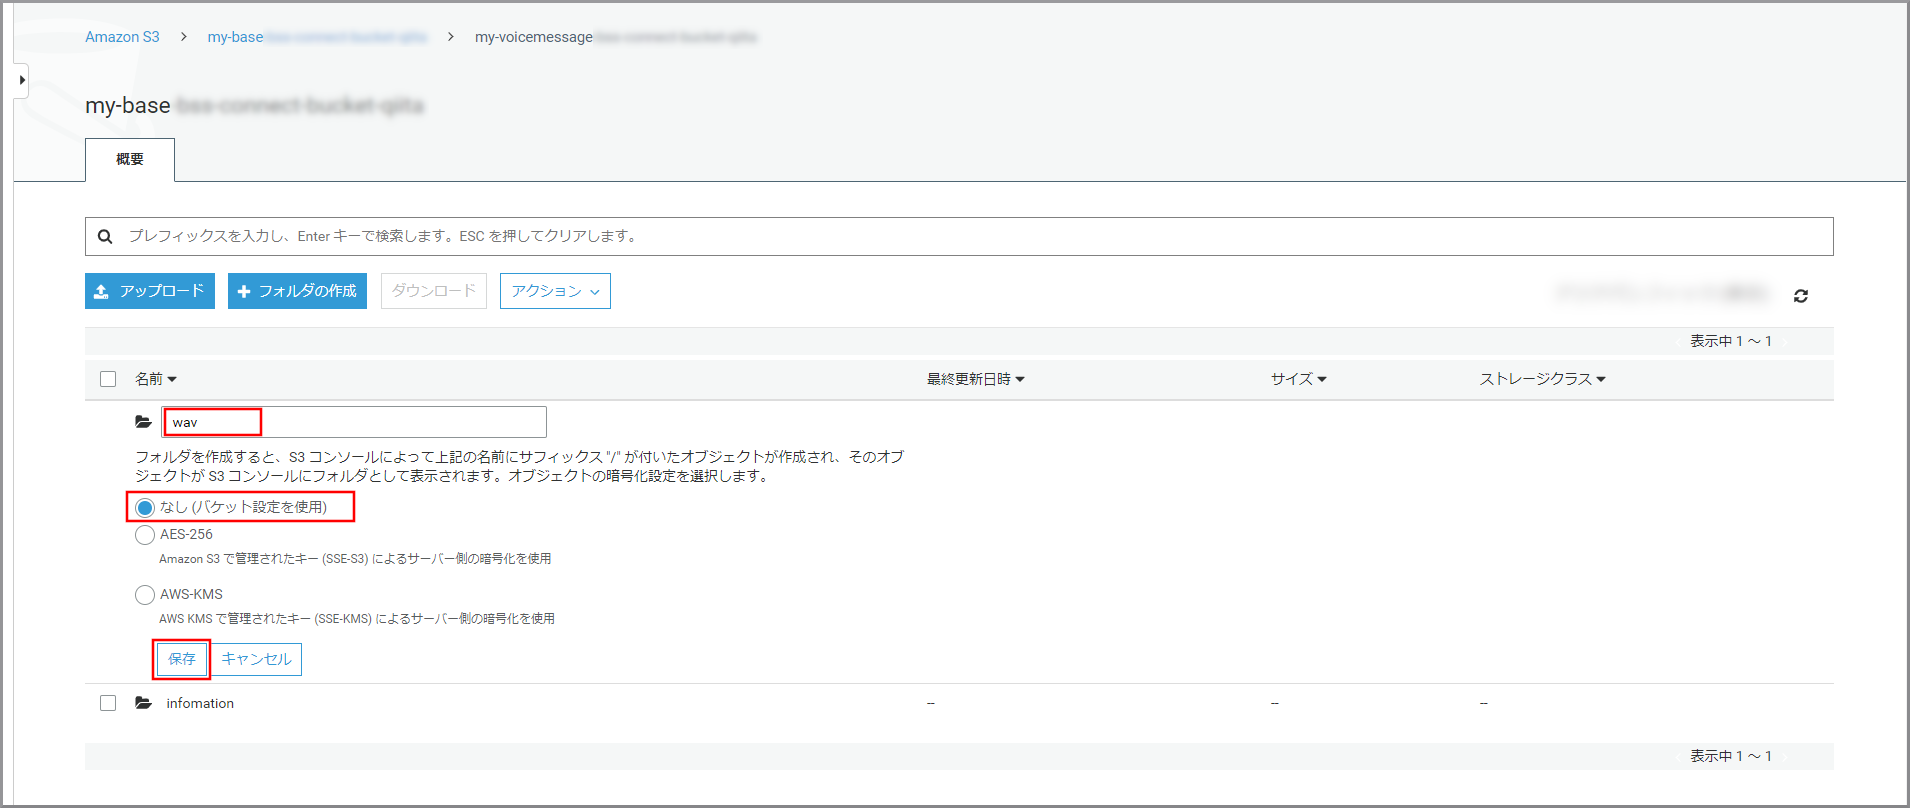Click the infomation folder icon
1910x808 pixels.
[x=144, y=703]
